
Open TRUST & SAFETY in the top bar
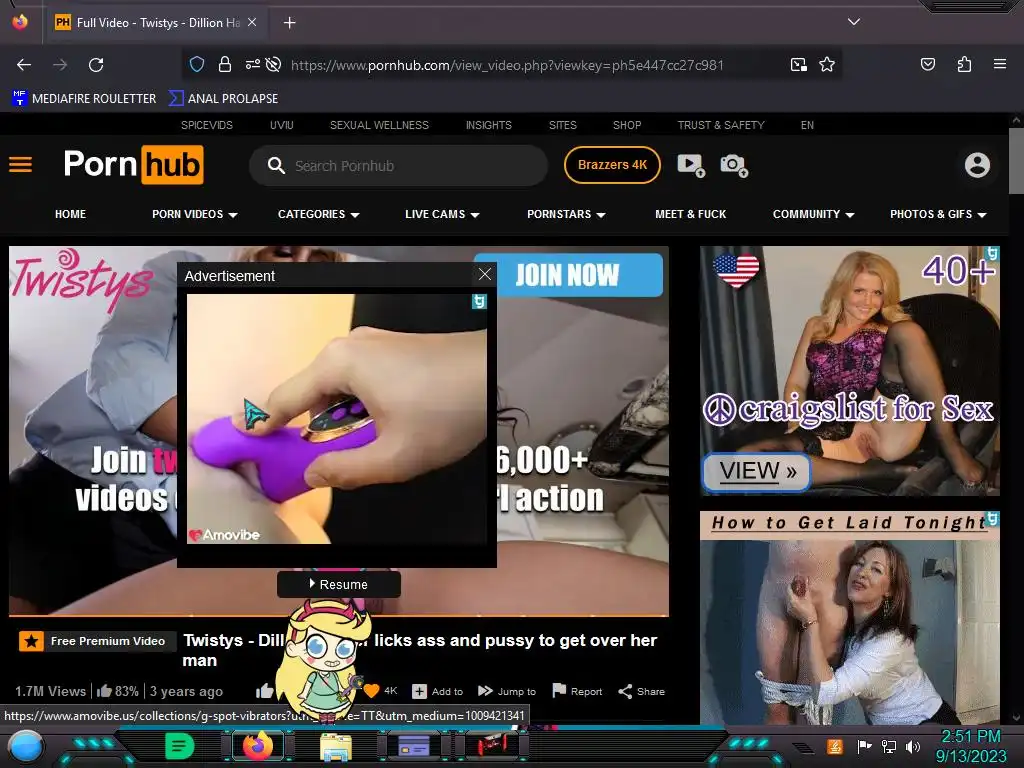[x=720, y=125]
